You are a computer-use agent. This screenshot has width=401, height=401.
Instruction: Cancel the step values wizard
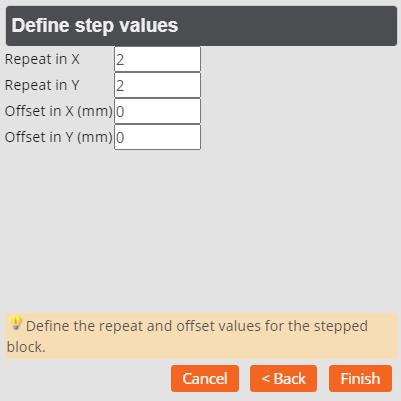point(205,378)
